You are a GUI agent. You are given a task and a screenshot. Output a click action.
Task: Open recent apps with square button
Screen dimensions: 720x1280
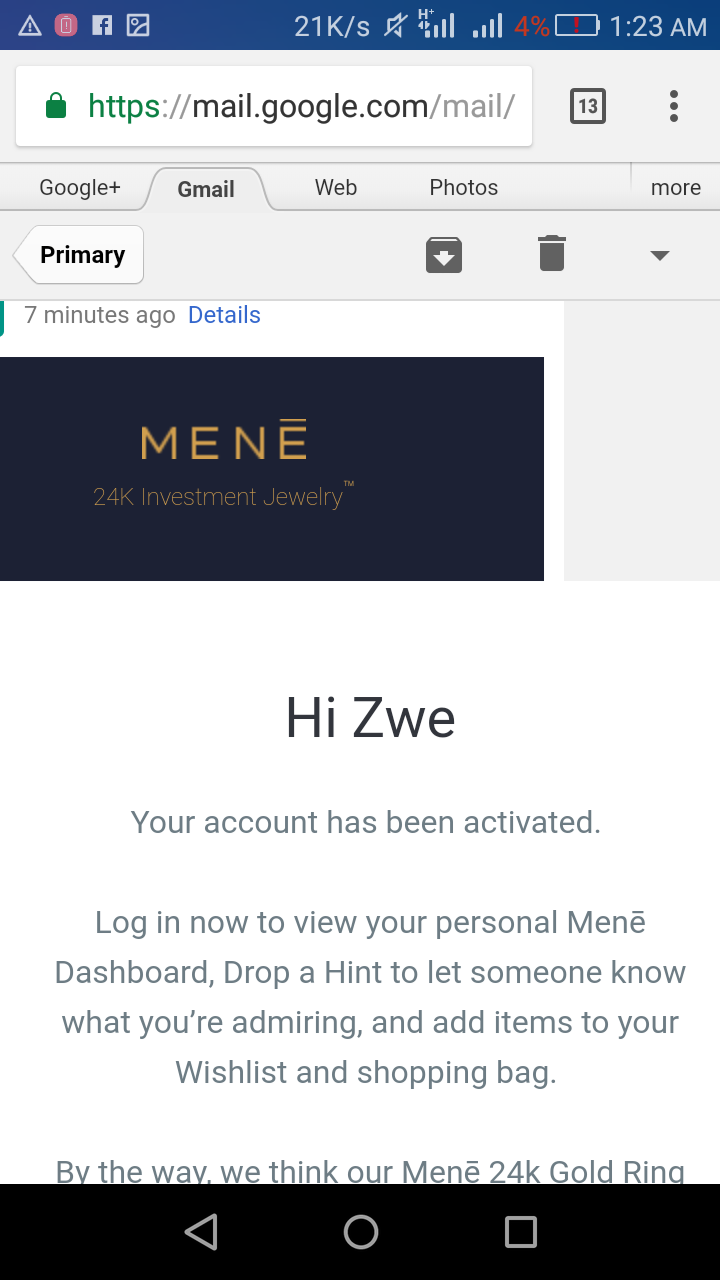point(520,1232)
